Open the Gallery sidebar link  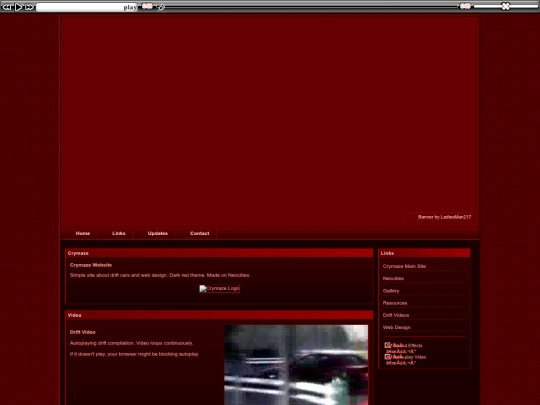[391, 291]
